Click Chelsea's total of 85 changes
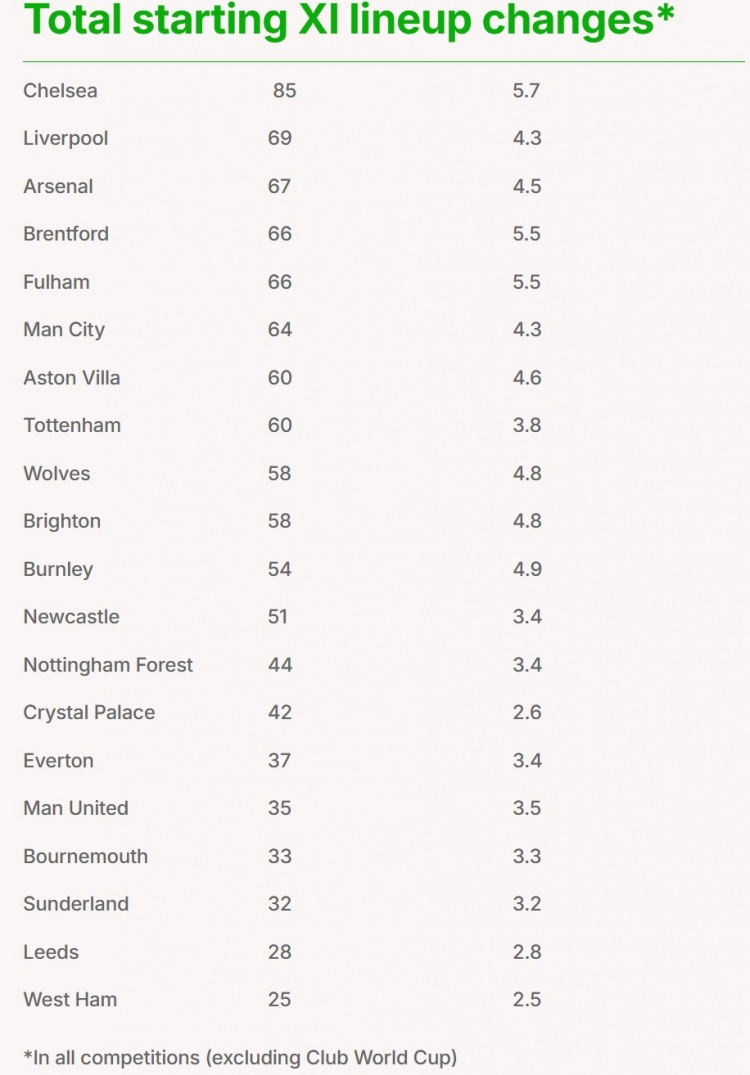The height and width of the screenshot is (1075, 750). pyautogui.click(x=285, y=91)
